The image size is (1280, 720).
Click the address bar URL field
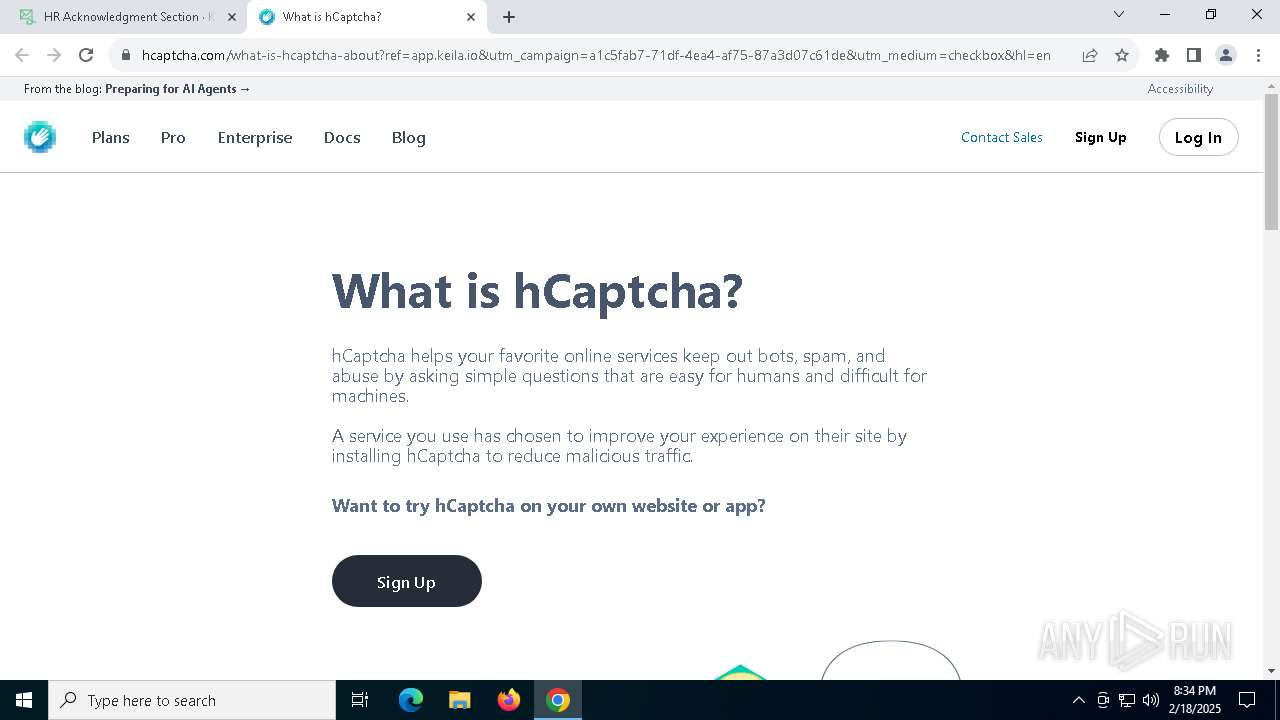[x=596, y=55]
